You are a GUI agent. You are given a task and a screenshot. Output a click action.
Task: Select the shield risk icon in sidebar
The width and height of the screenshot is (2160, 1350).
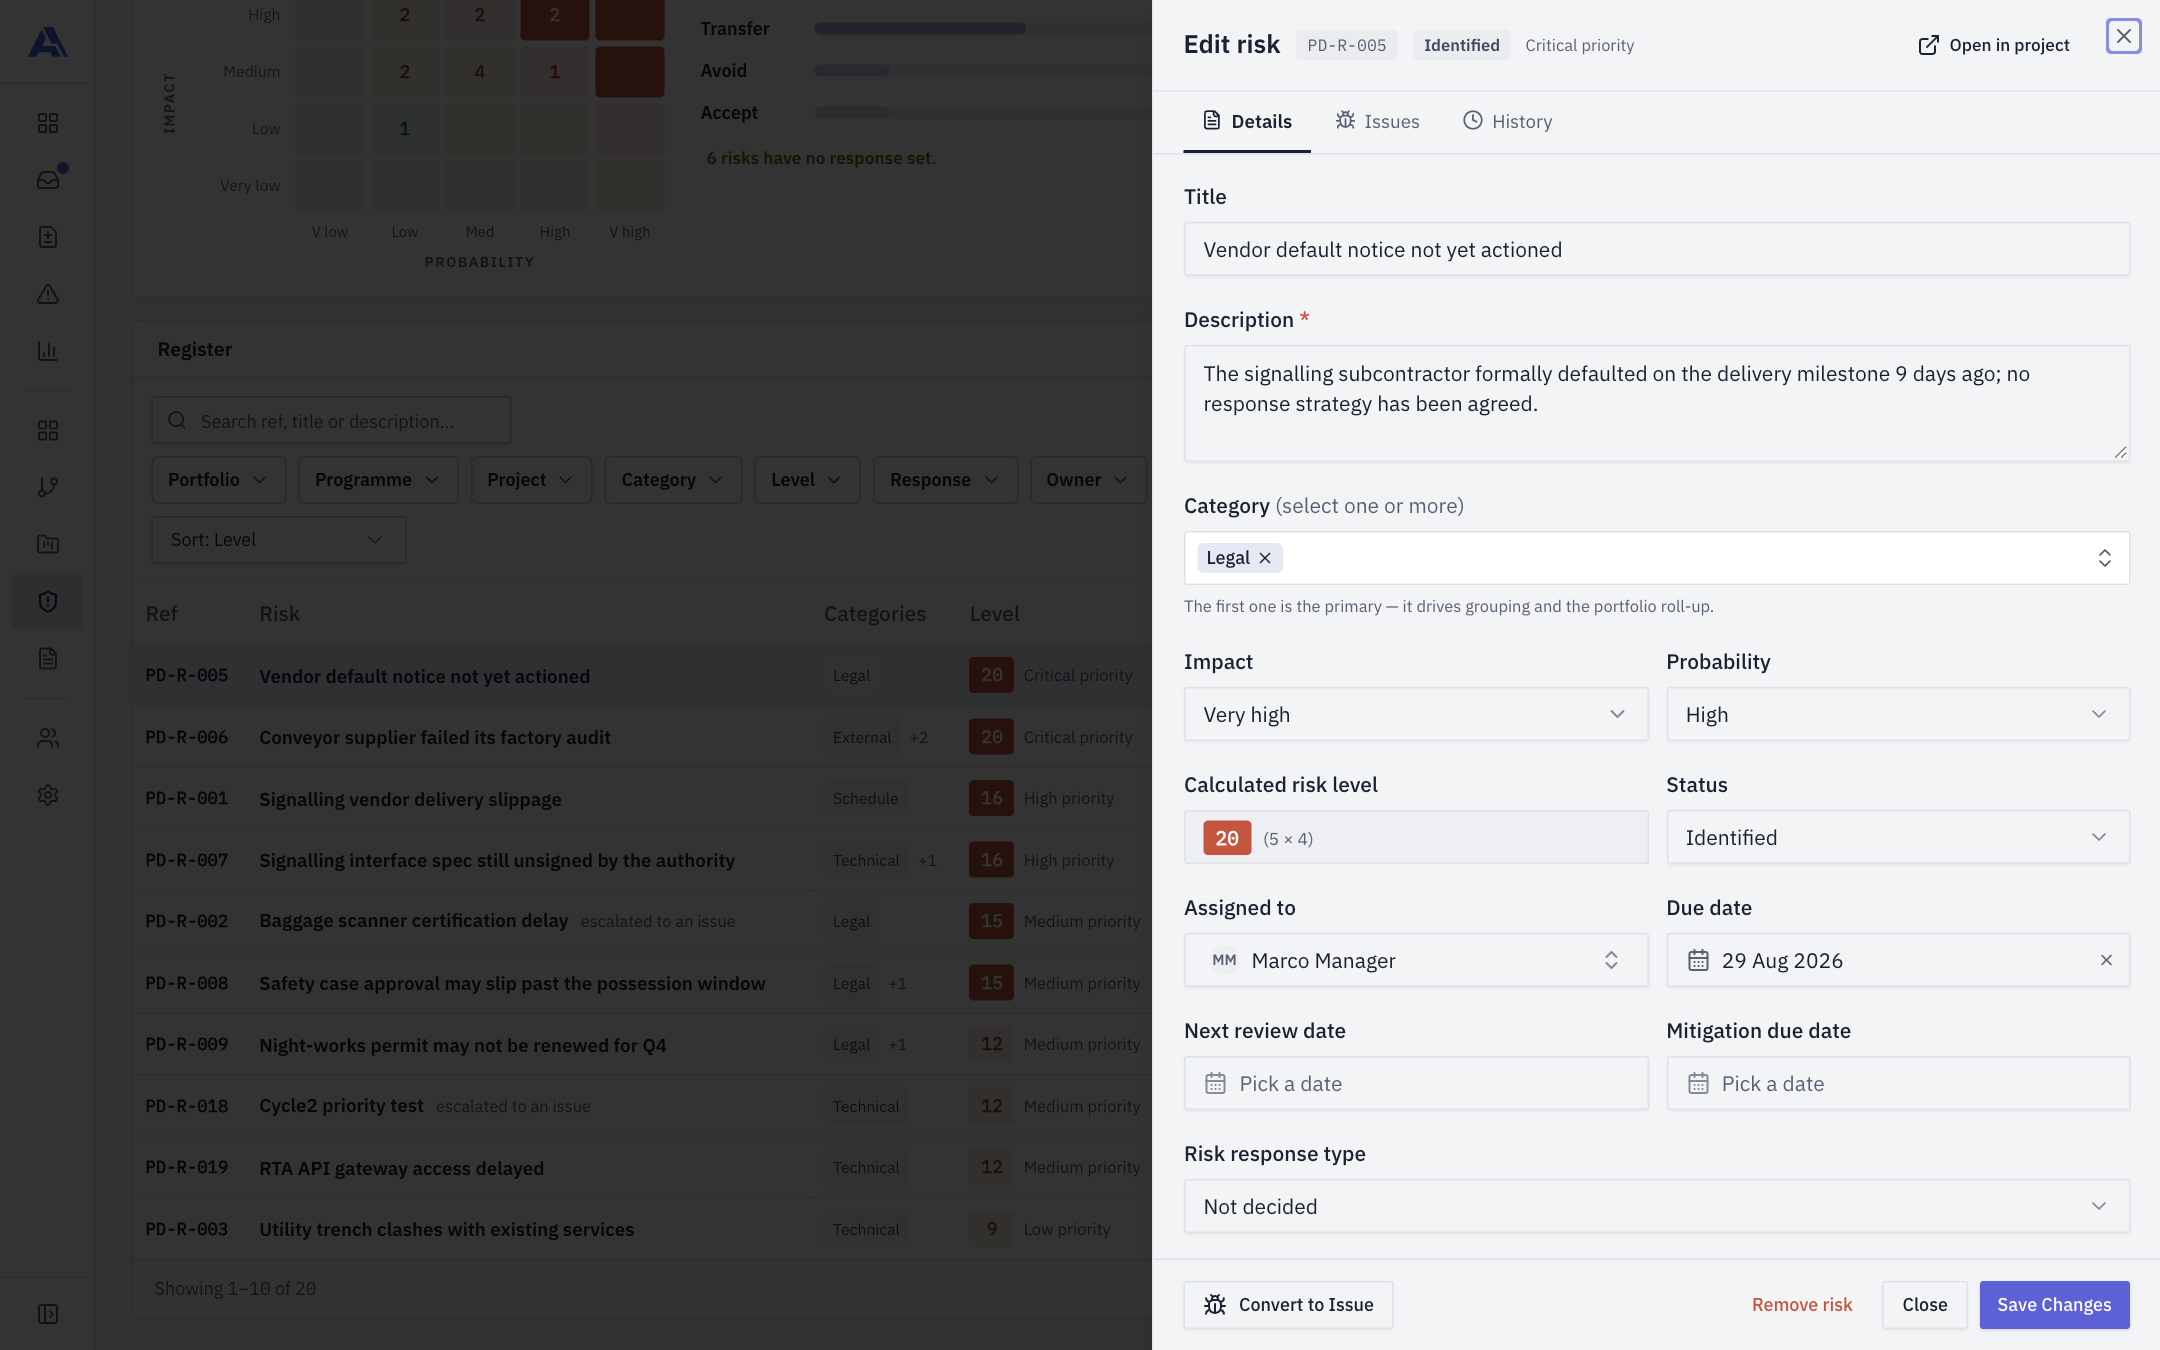[x=47, y=601]
